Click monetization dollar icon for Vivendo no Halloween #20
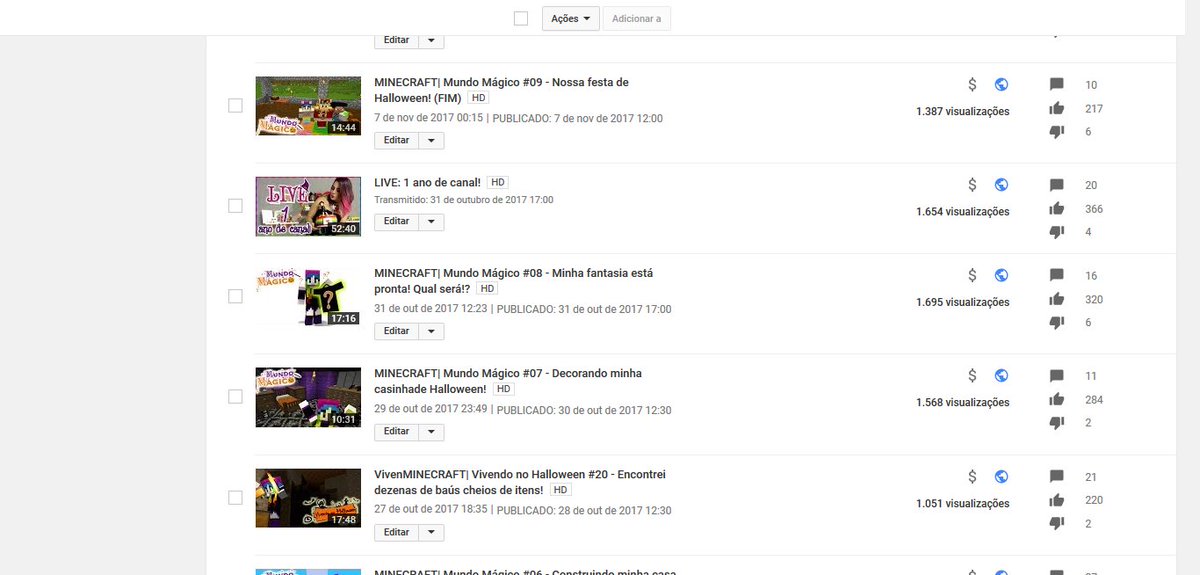Image resolution: width=1200 pixels, height=575 pixels. (x=972, y=477)
